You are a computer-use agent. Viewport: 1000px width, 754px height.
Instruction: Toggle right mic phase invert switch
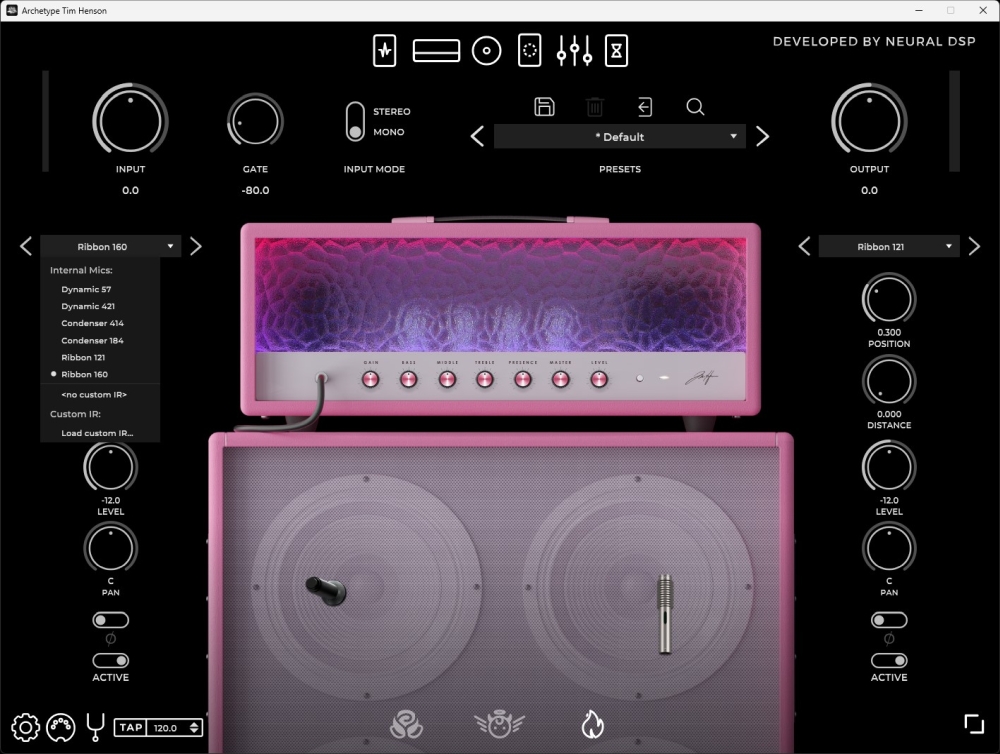coord(889,620)
